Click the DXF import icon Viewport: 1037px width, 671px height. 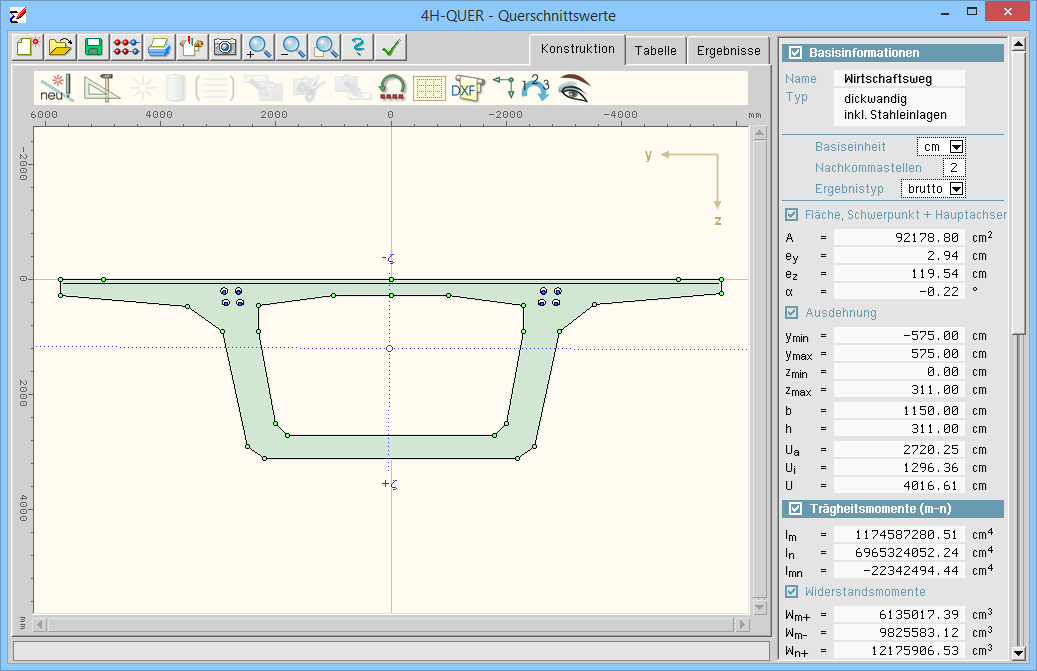[465, 88]
